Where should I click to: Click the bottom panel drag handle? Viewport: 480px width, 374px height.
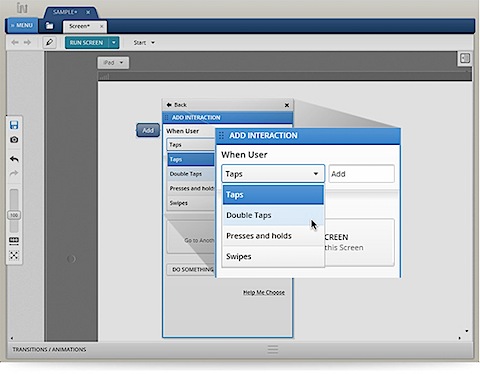[x=273, y=349]
